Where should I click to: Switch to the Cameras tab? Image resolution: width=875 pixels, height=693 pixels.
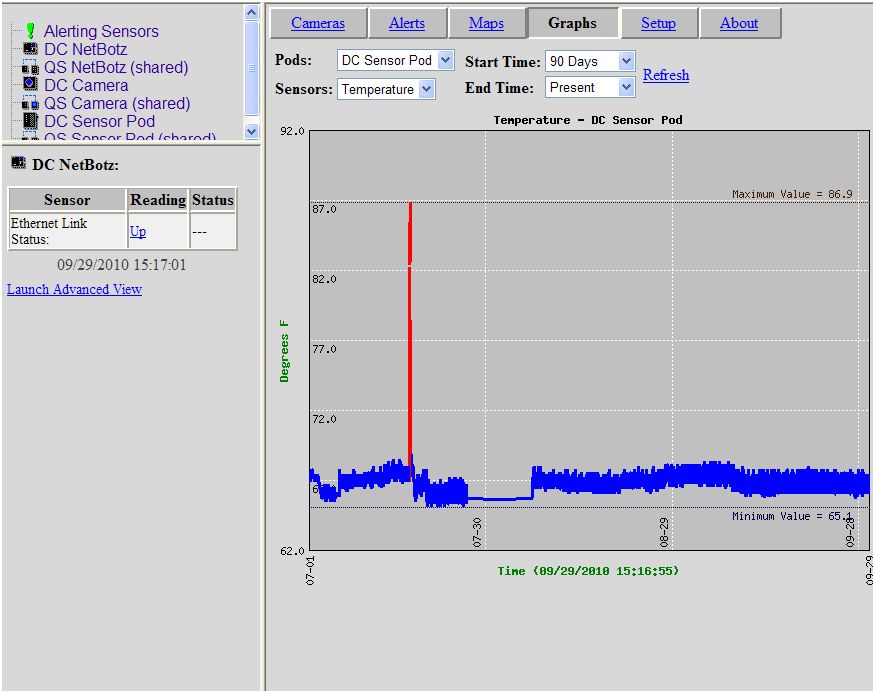pyautogui.click(x=318, y=22)
